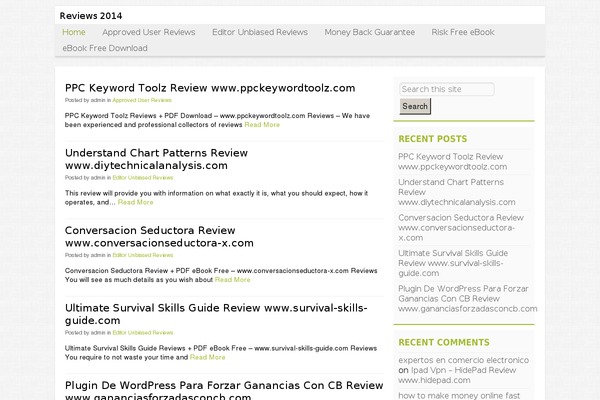The image size is (600, 400).
Task: Open recent post Conversacion Seductora Review
Action: (461, 227)
